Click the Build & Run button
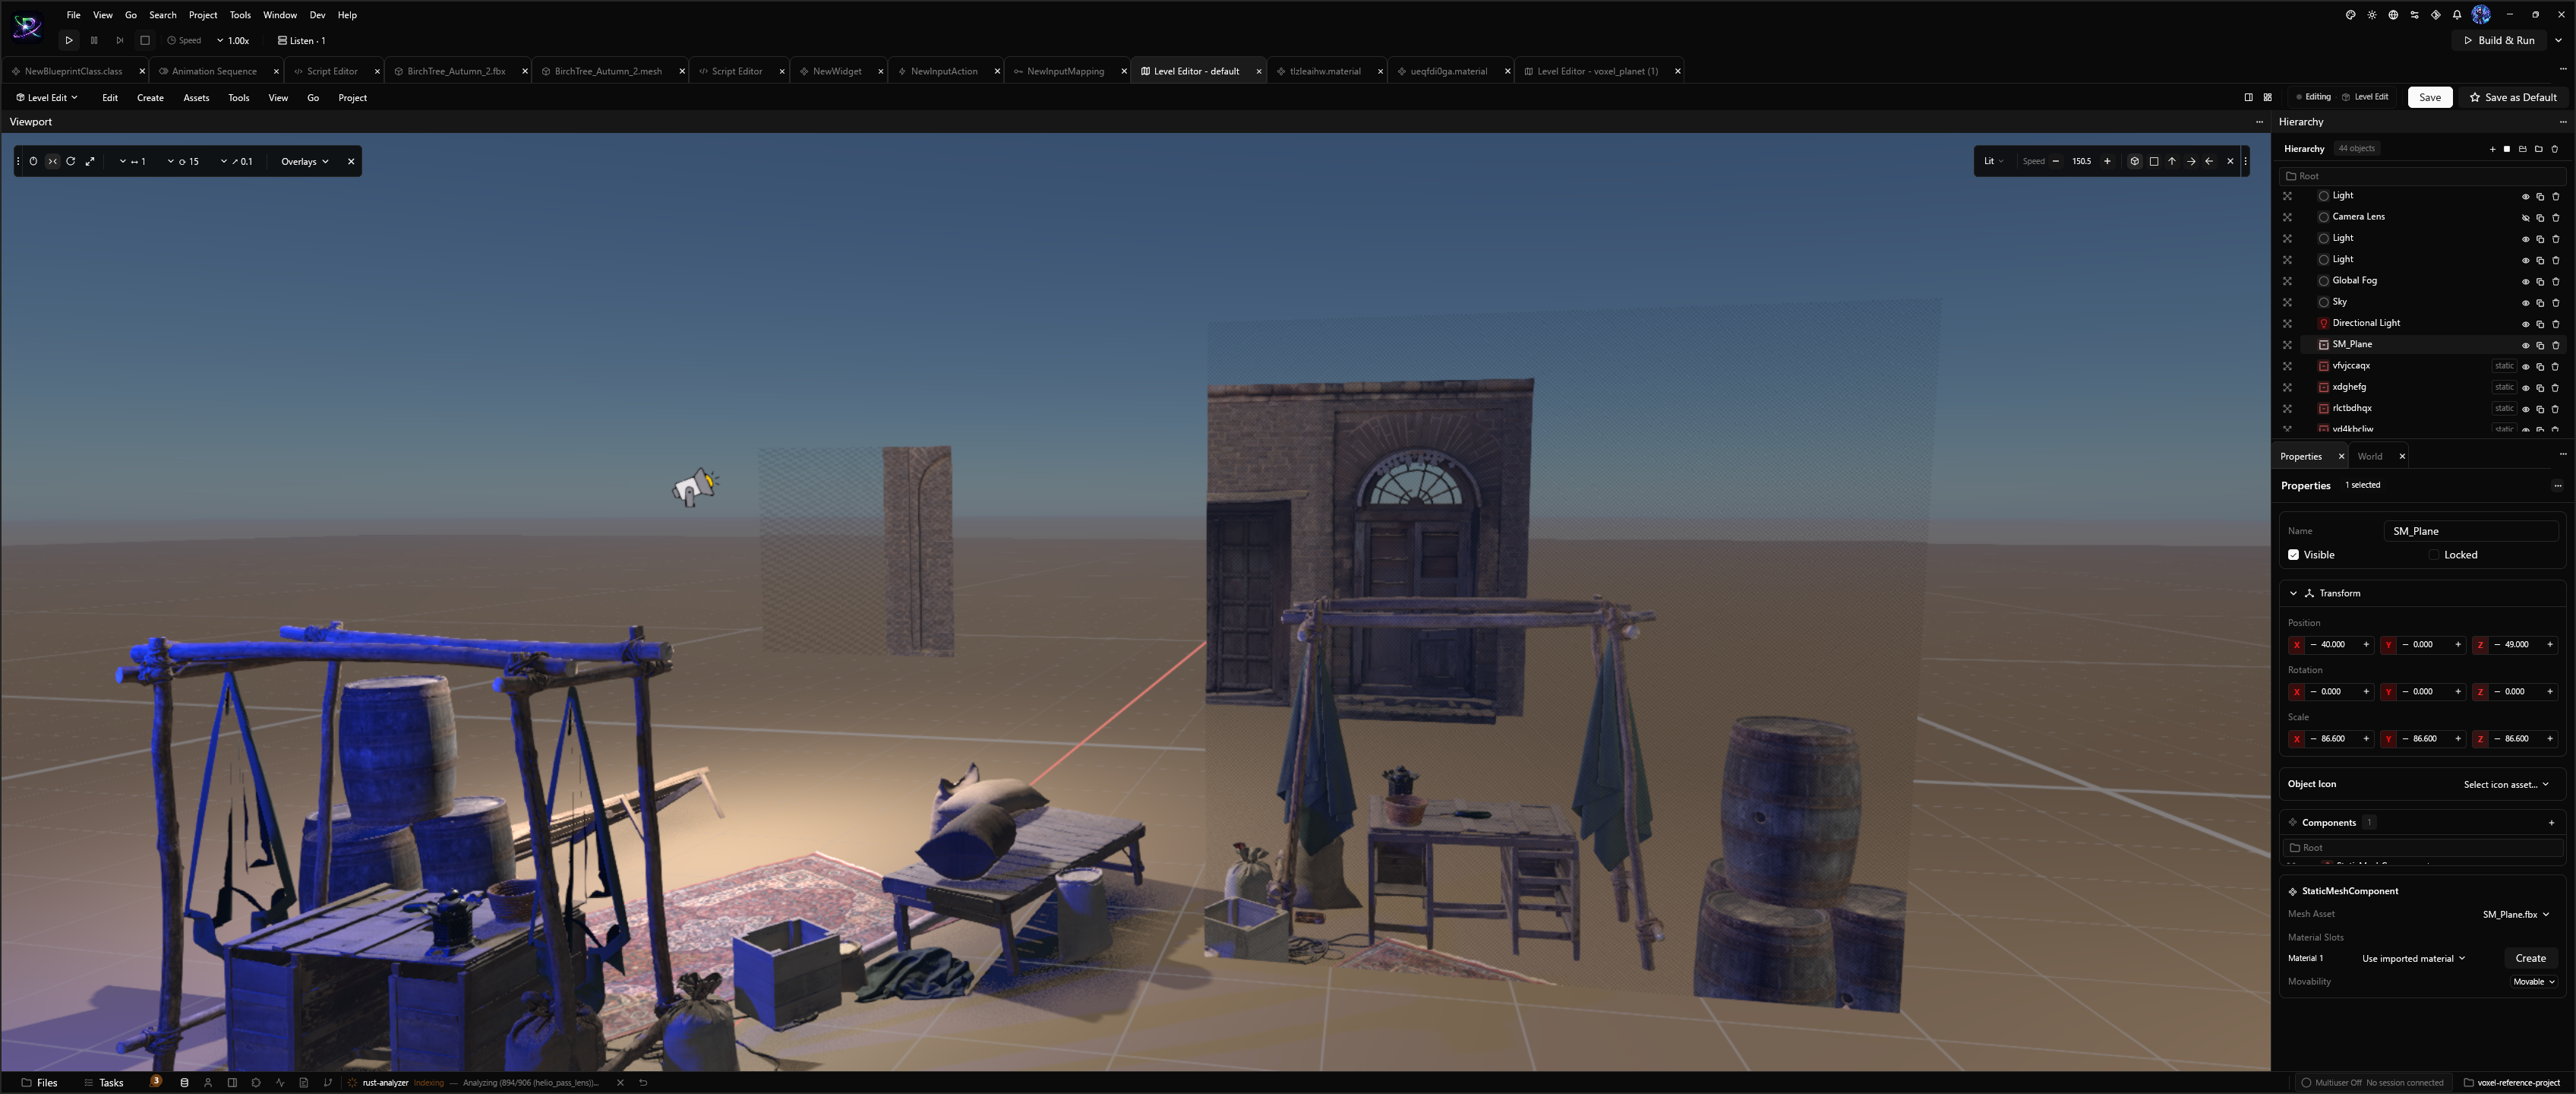This screenshot has width=2576, height=1094. coord(2498,40)
